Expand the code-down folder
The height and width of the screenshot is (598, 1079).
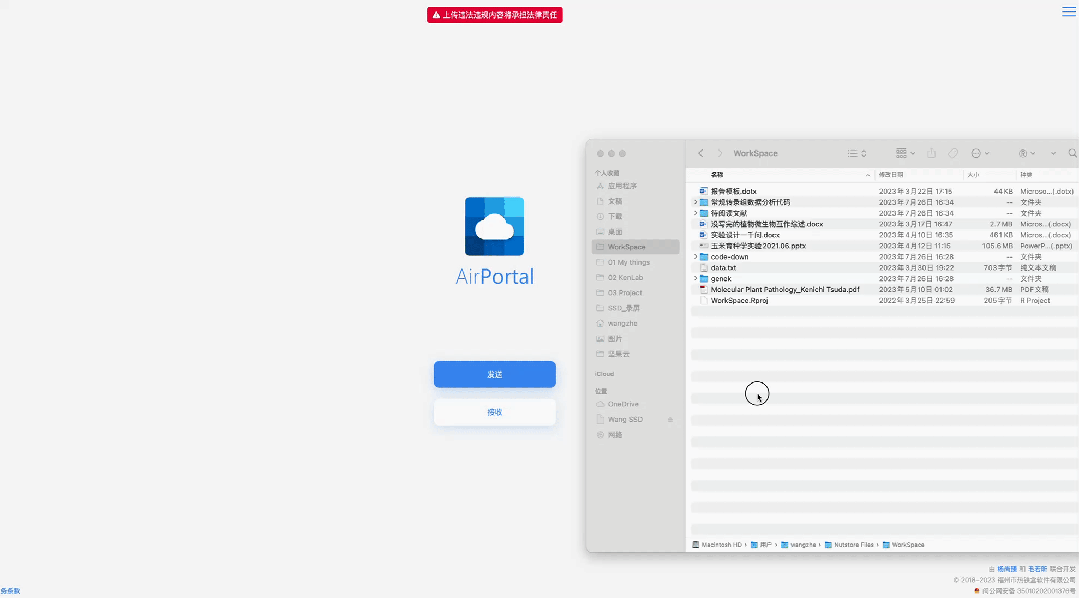tap(696, 256)
